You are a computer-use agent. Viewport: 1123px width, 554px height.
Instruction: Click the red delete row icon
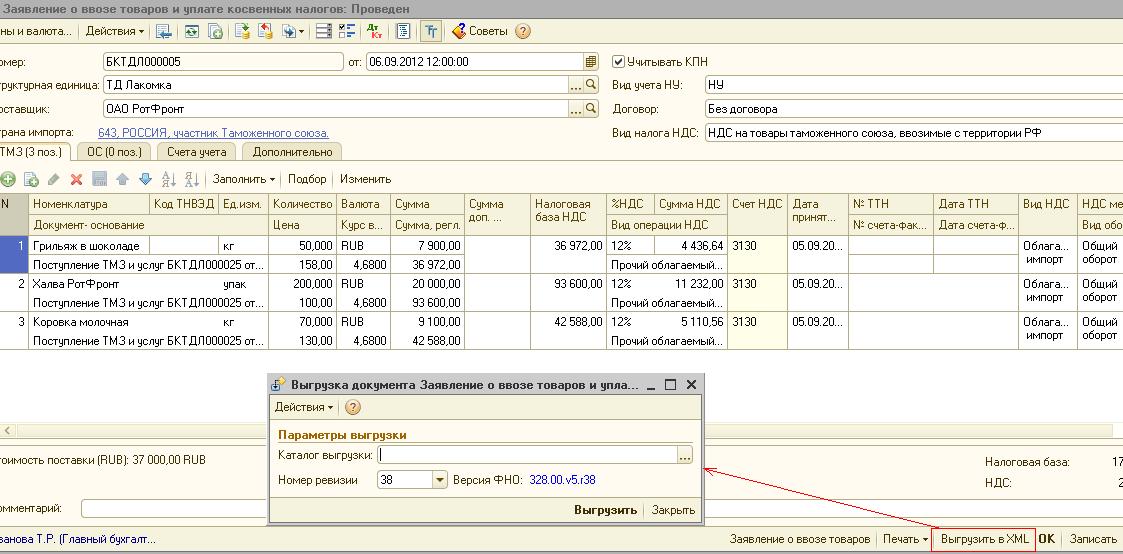[76, 179]
